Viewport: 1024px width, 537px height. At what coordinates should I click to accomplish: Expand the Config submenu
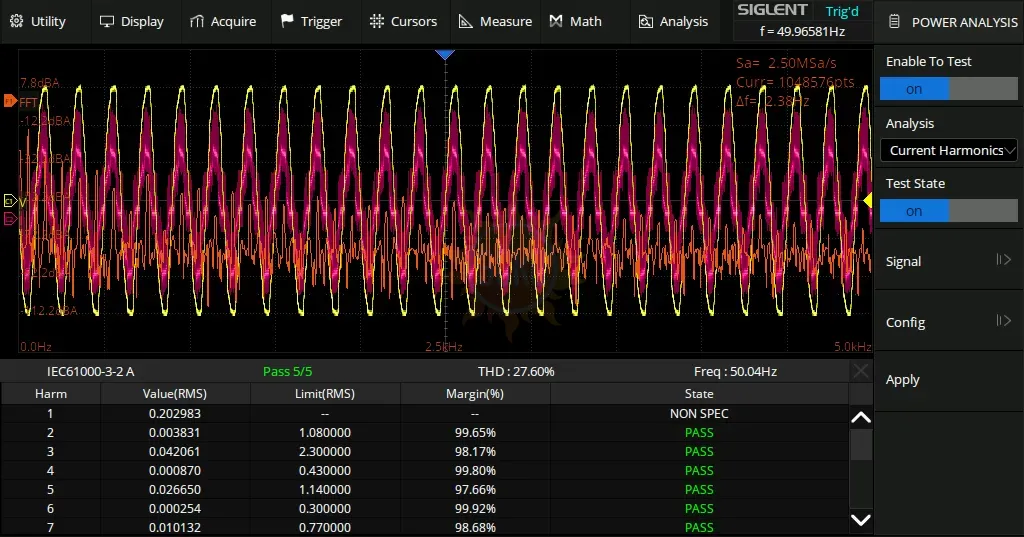[x=948, y=322]
